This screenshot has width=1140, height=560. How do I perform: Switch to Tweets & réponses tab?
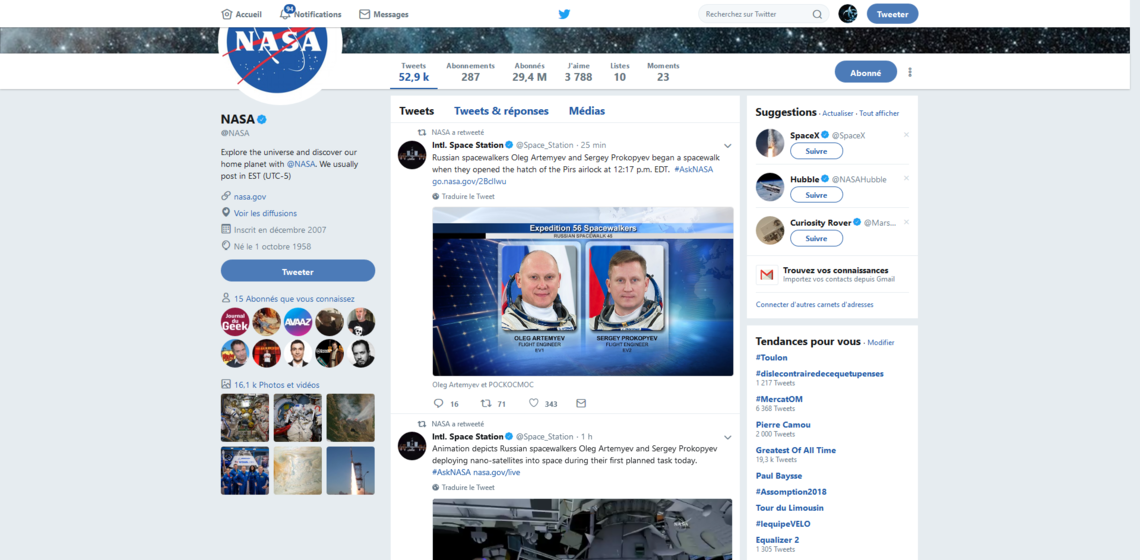click(501, 111)
